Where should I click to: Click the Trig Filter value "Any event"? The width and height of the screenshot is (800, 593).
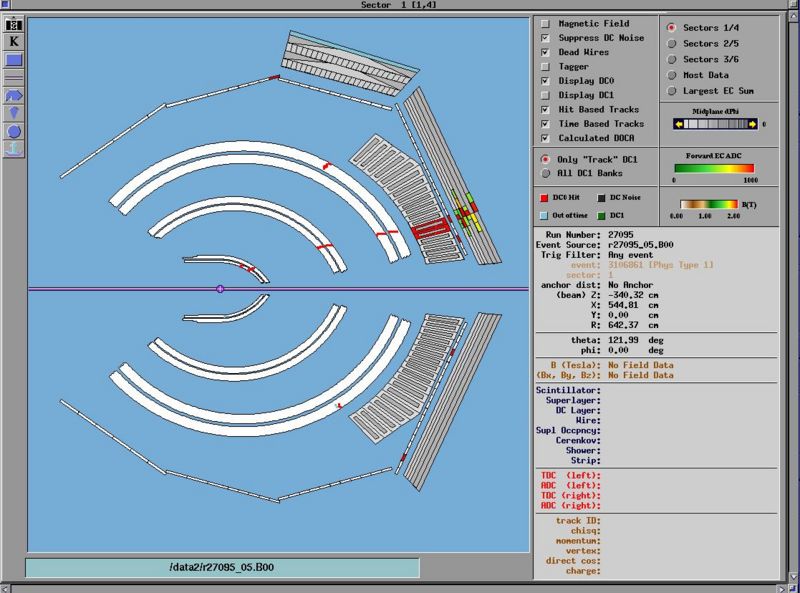(630, 255)
